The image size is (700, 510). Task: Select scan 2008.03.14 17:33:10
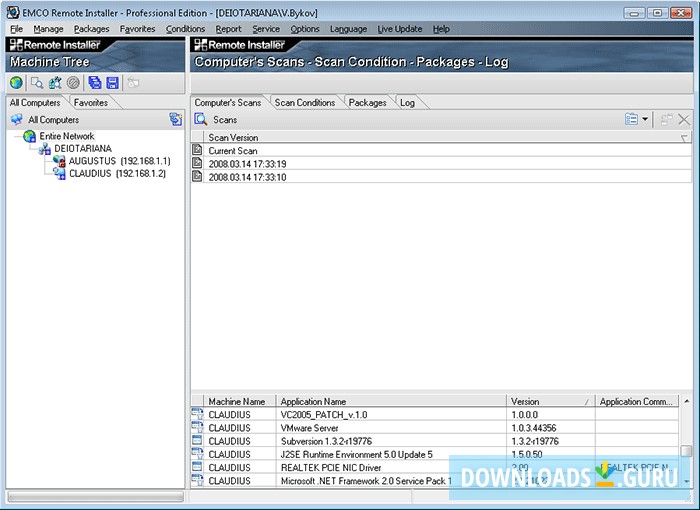click(x=442, y=177)
